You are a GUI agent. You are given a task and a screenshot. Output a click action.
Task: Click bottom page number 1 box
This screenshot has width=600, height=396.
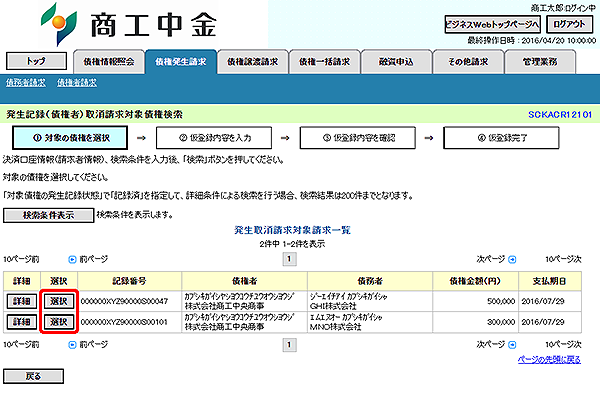[x=289, y=345]
